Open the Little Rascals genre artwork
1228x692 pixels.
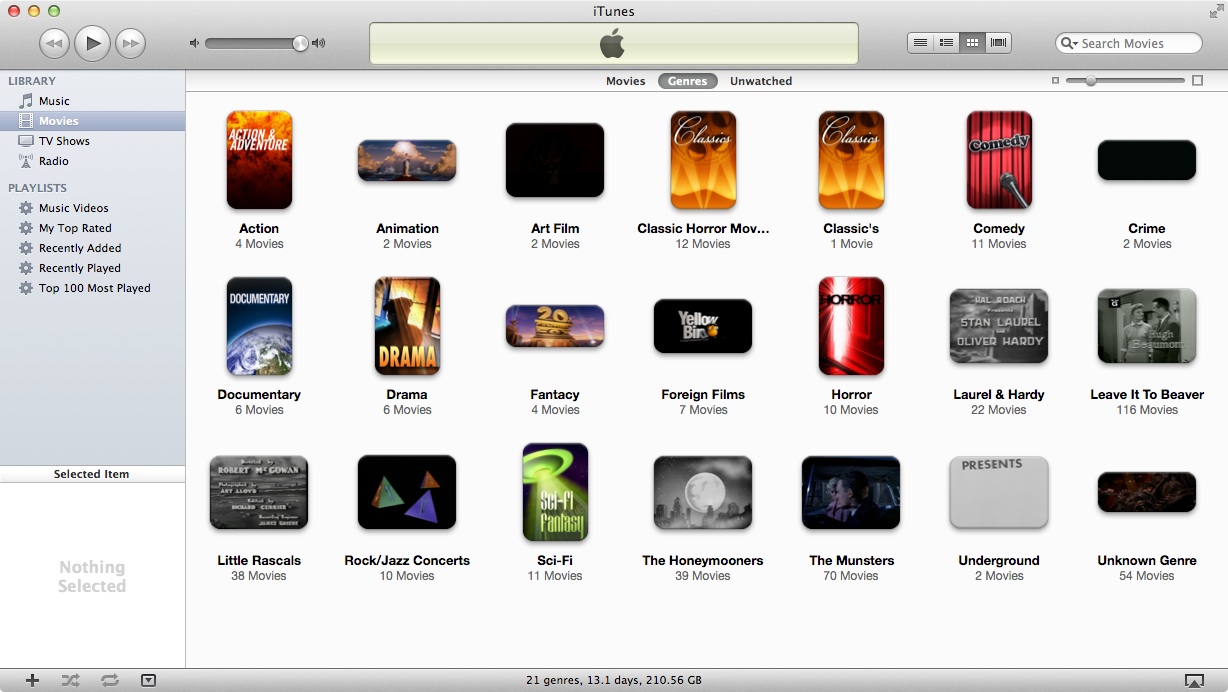259,492
